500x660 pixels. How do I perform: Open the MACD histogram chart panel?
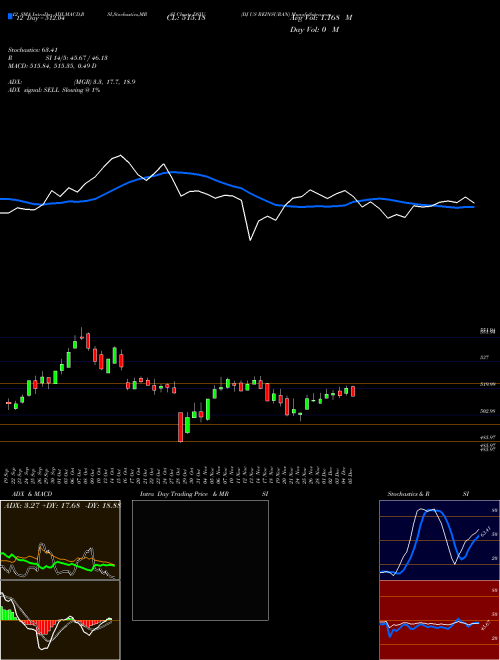60,620
